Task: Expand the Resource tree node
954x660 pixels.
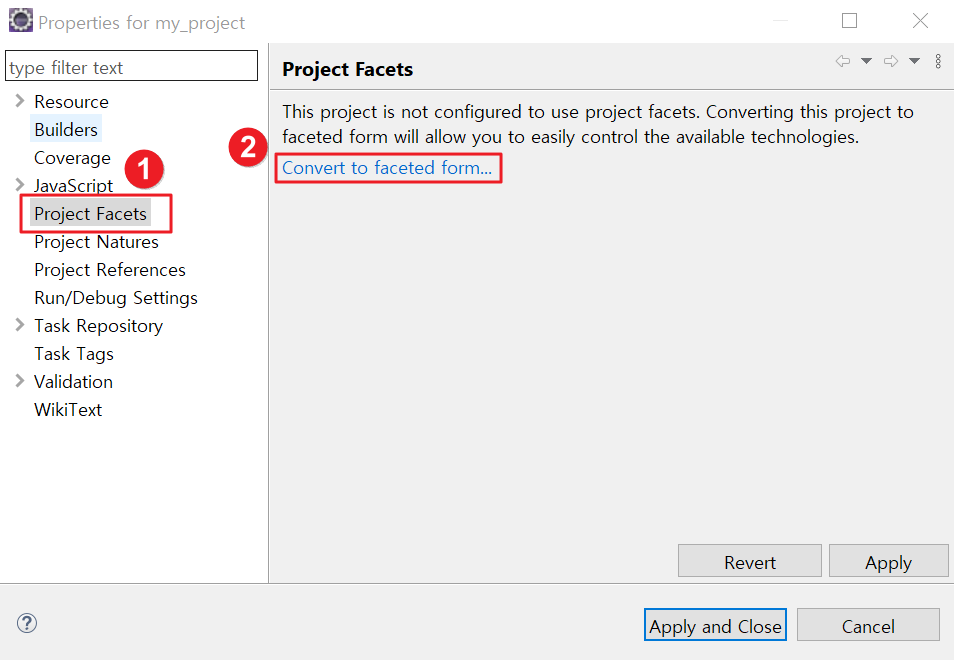Action: point(20,101)
